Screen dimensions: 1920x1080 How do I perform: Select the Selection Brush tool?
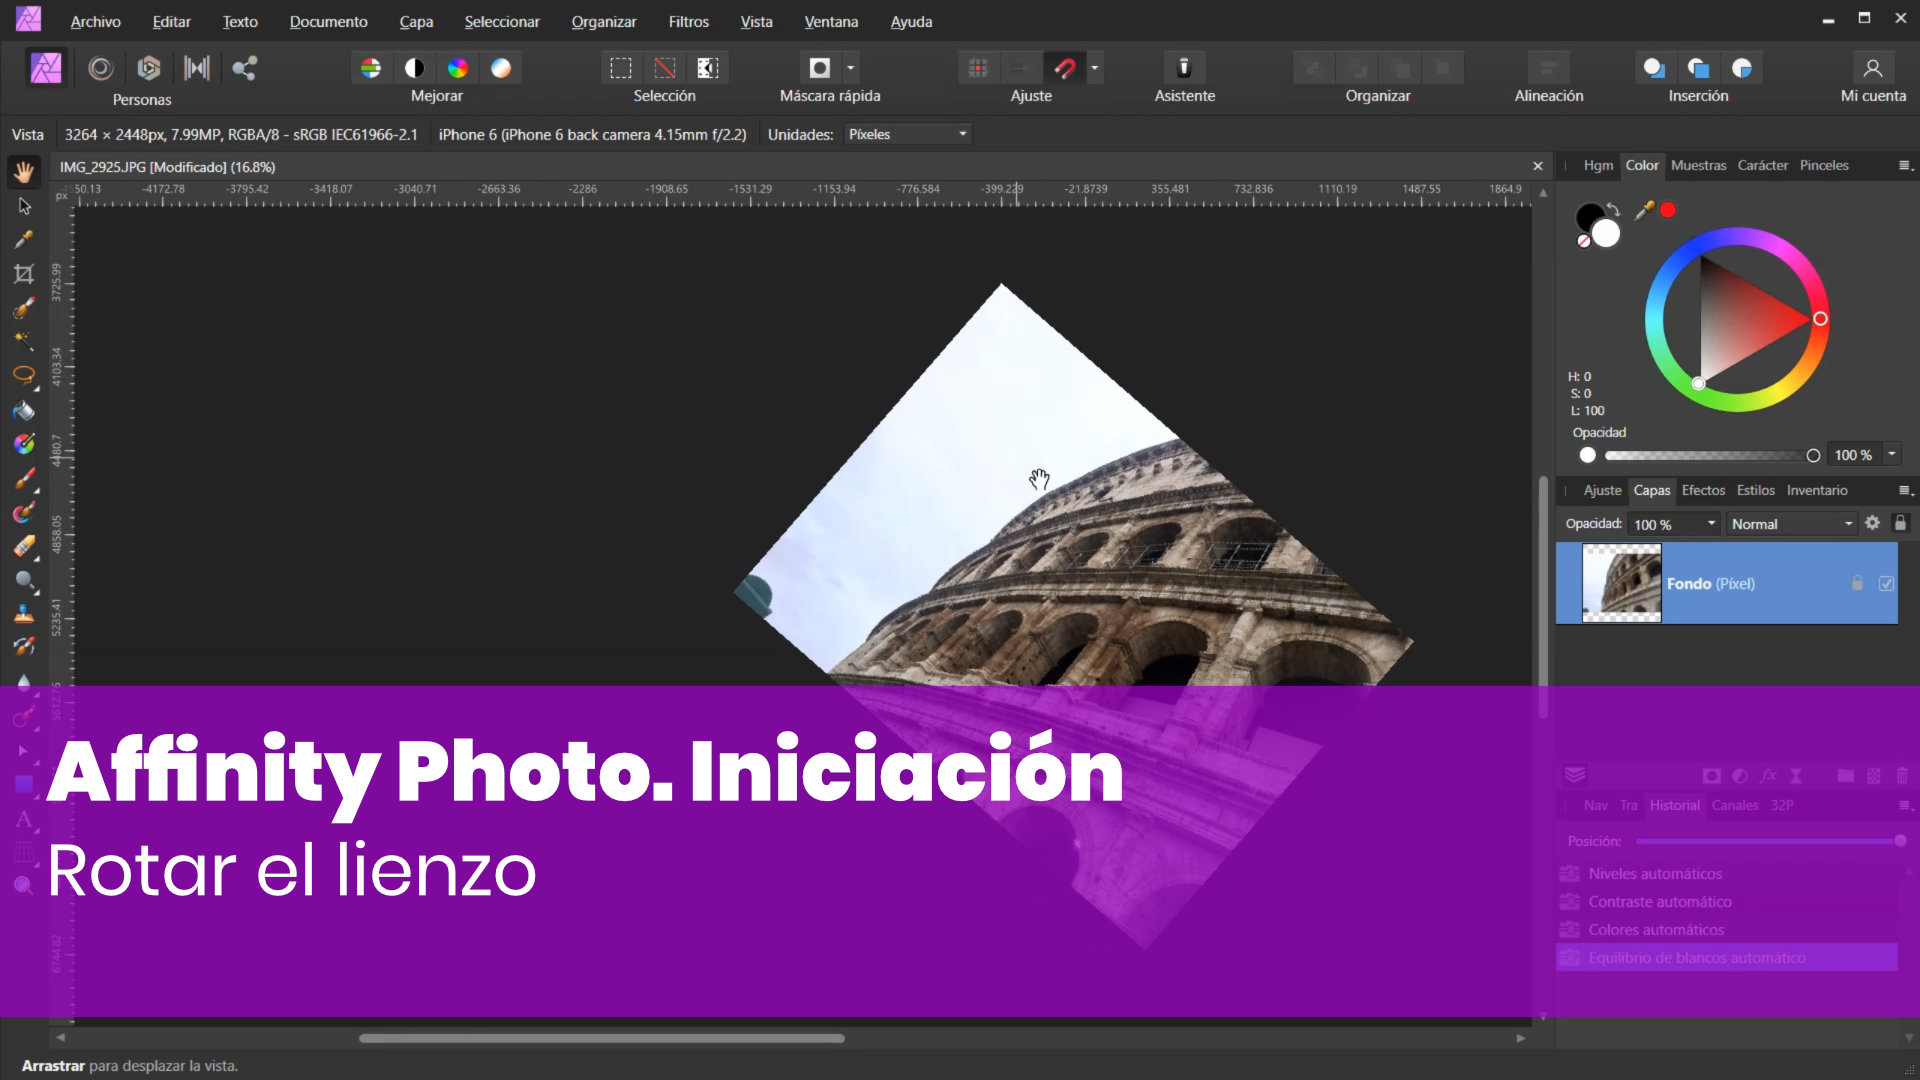coord(24,308)
